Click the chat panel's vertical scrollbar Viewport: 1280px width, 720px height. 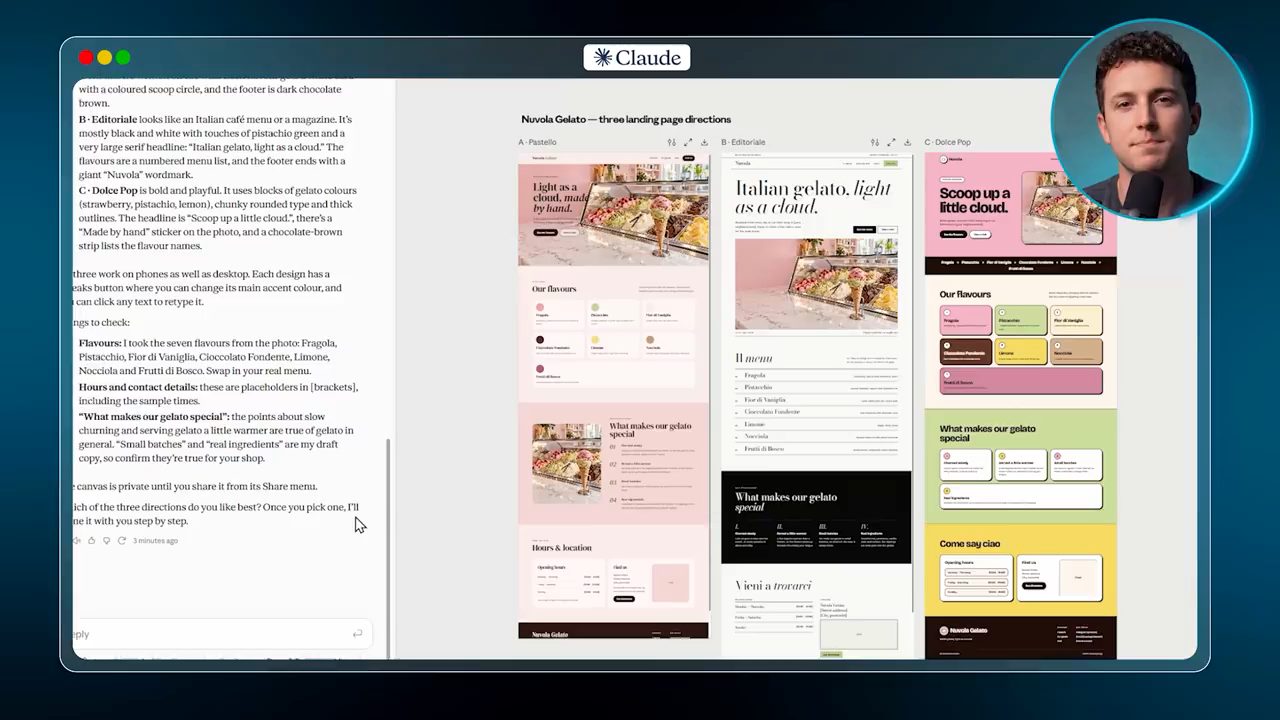coord(389,548)
